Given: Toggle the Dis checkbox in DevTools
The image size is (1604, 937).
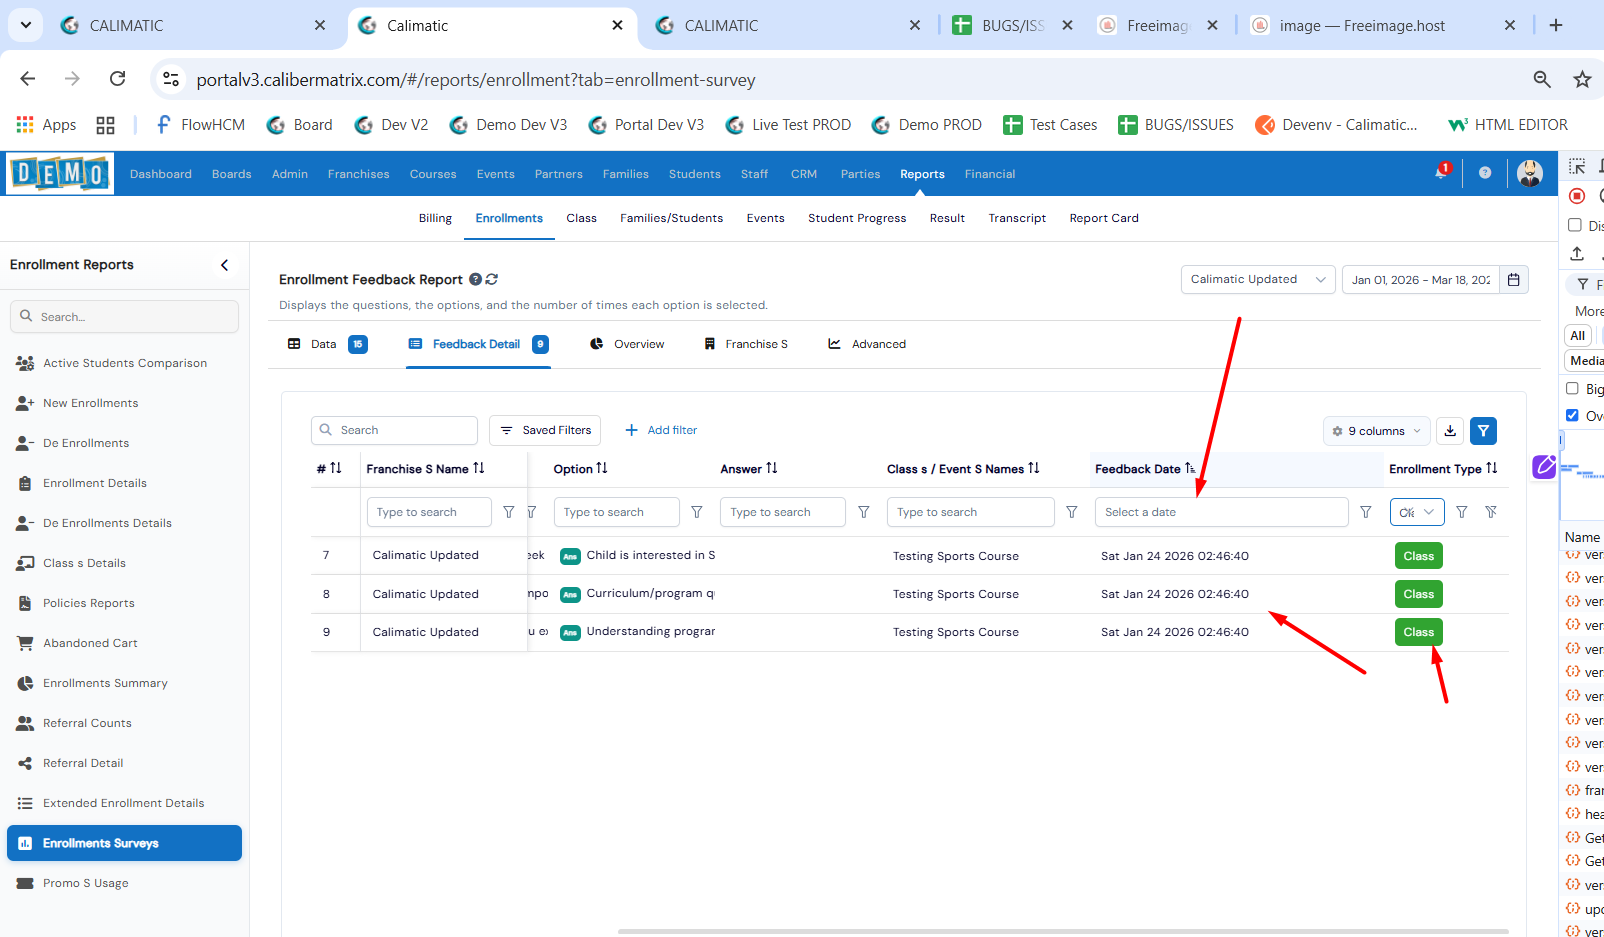Looking at the screenshot, I should coord(1575,225).
